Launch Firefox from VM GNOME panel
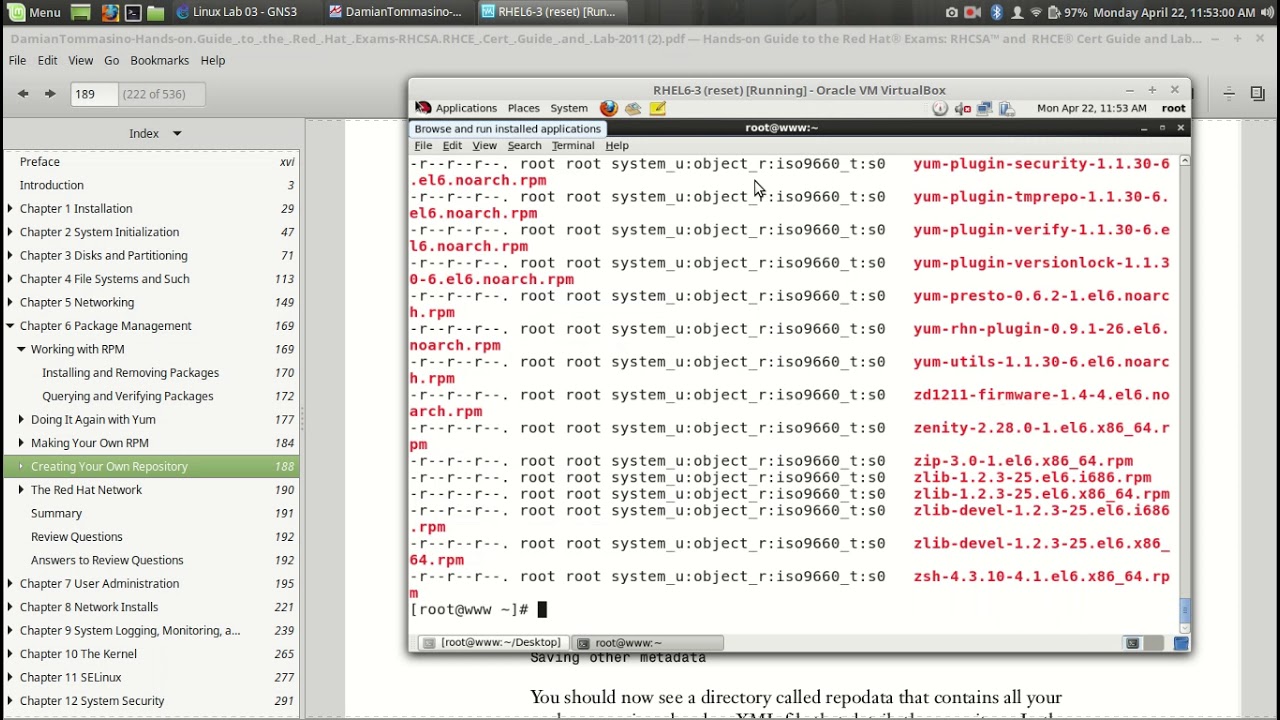 pos(609,108)
